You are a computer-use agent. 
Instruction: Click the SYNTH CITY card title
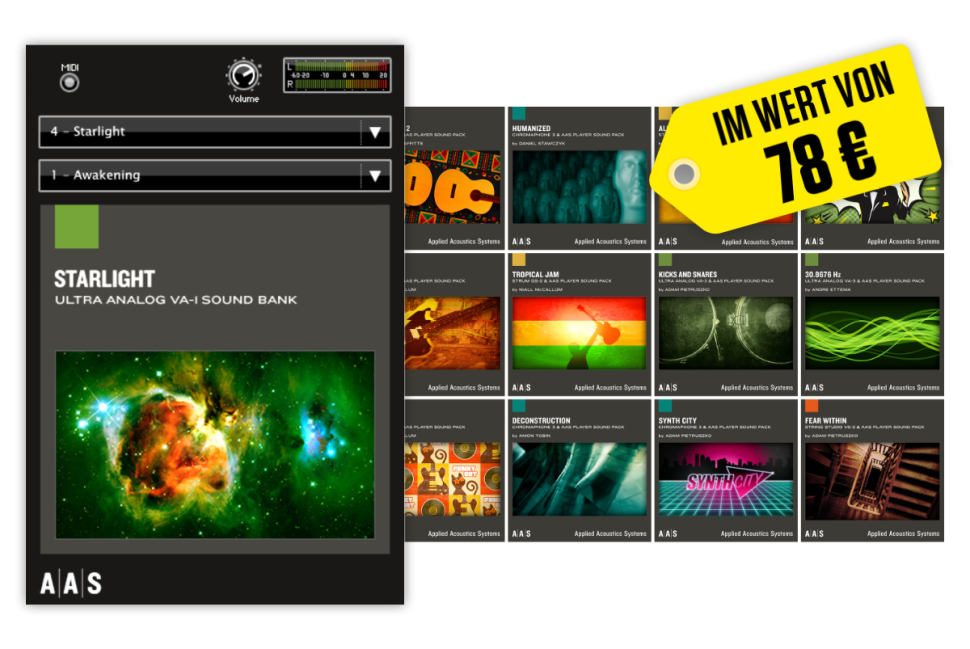pyautogui.click(x=677, y=420)
